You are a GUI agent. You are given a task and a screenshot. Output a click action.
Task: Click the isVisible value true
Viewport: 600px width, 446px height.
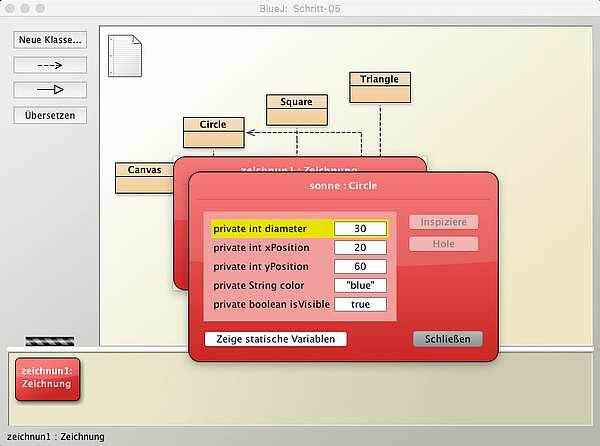tap(360, 305)
